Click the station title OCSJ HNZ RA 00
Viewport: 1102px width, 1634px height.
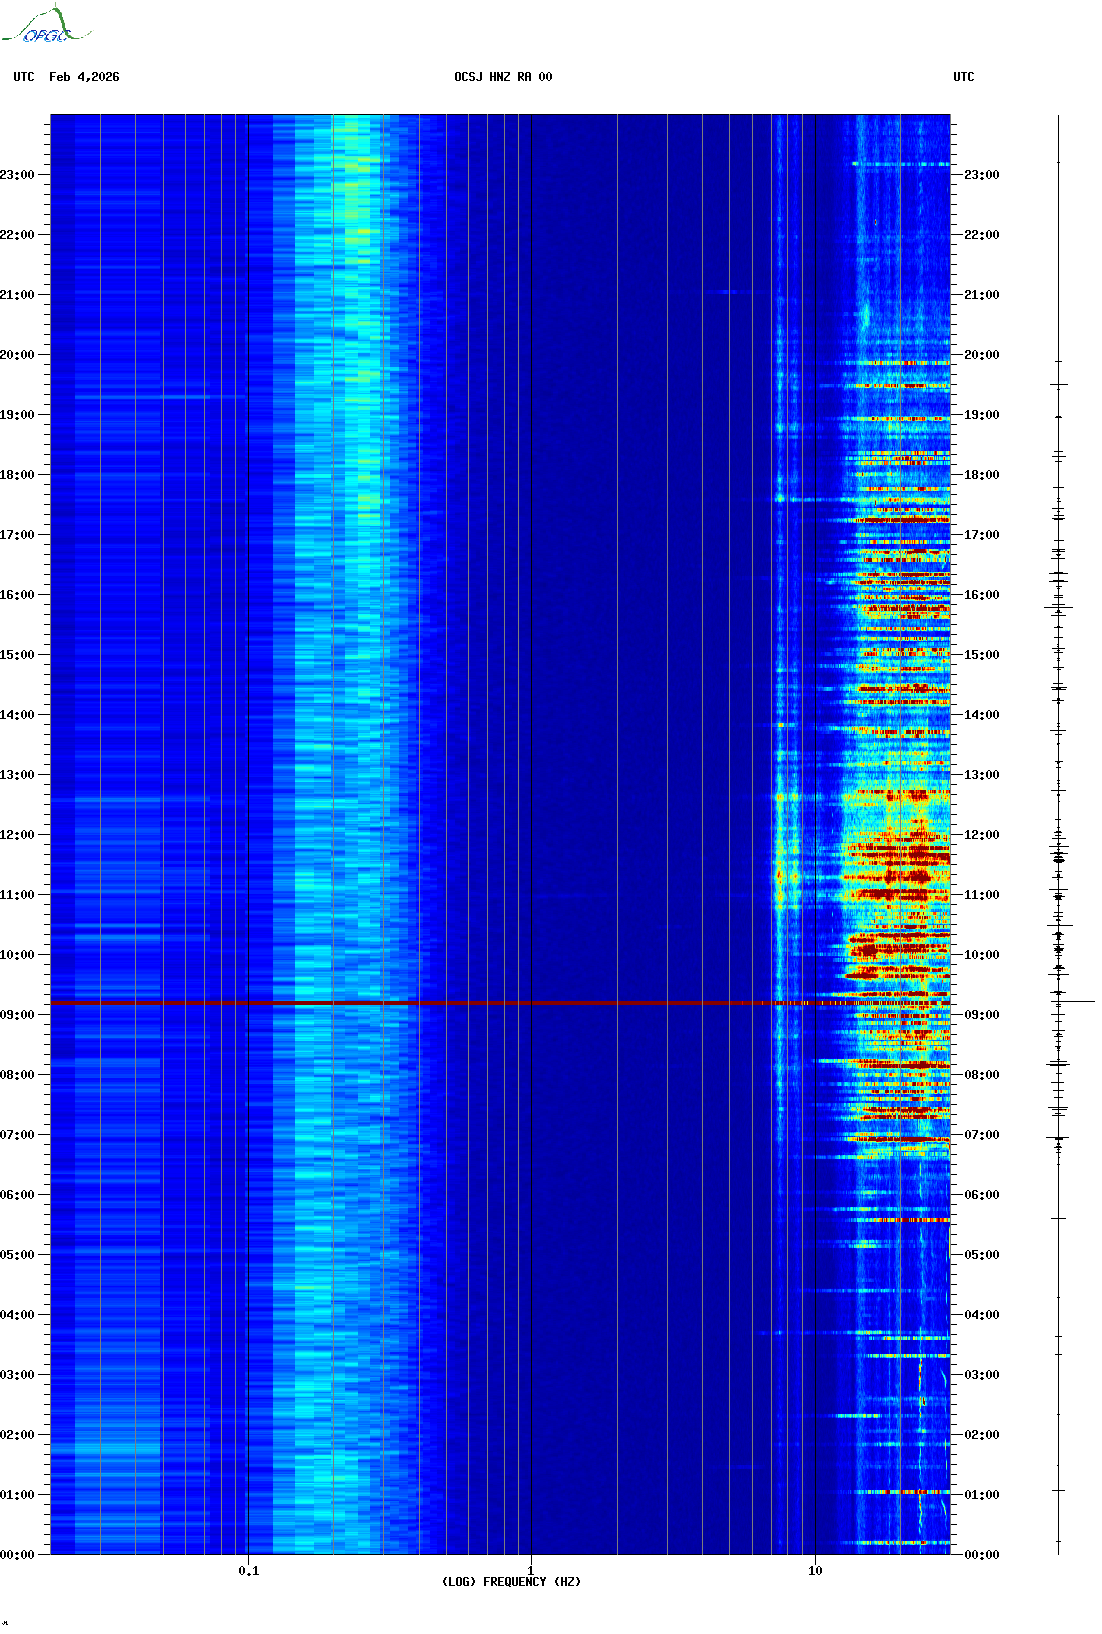(503, 77)
